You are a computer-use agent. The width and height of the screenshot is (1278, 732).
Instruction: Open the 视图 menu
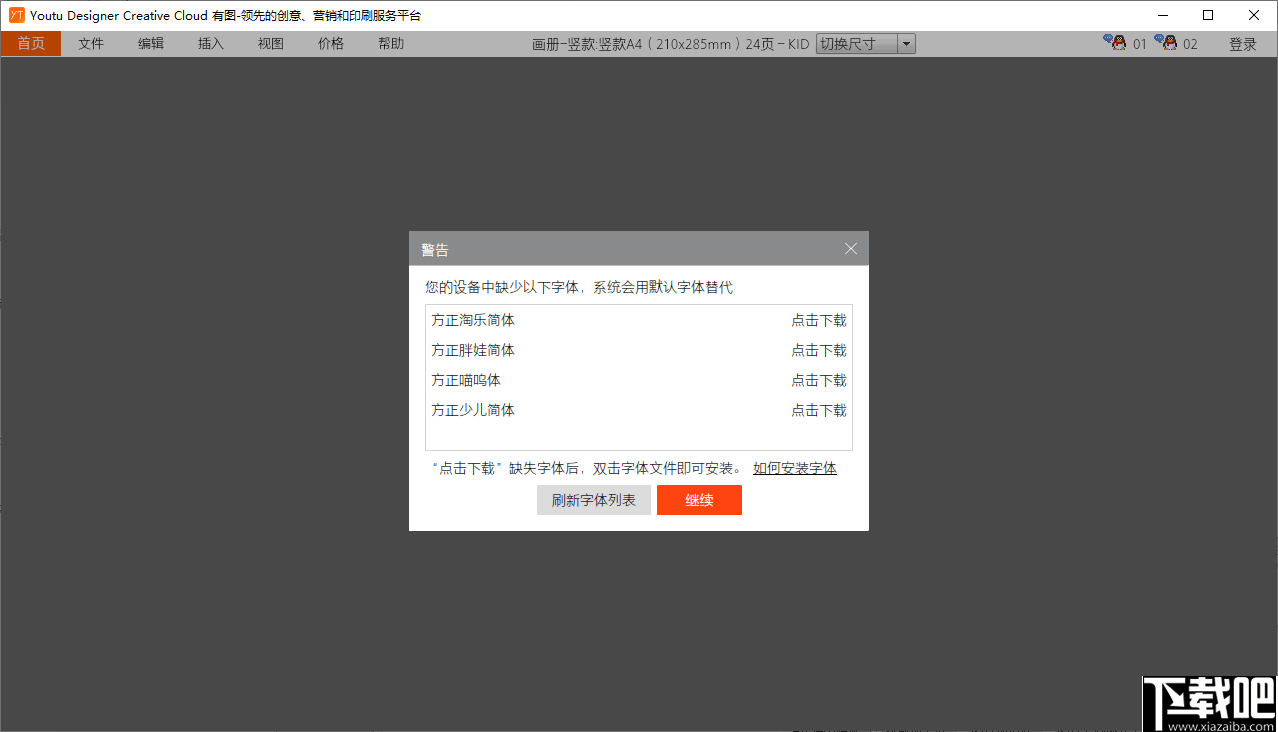[270, 43]
